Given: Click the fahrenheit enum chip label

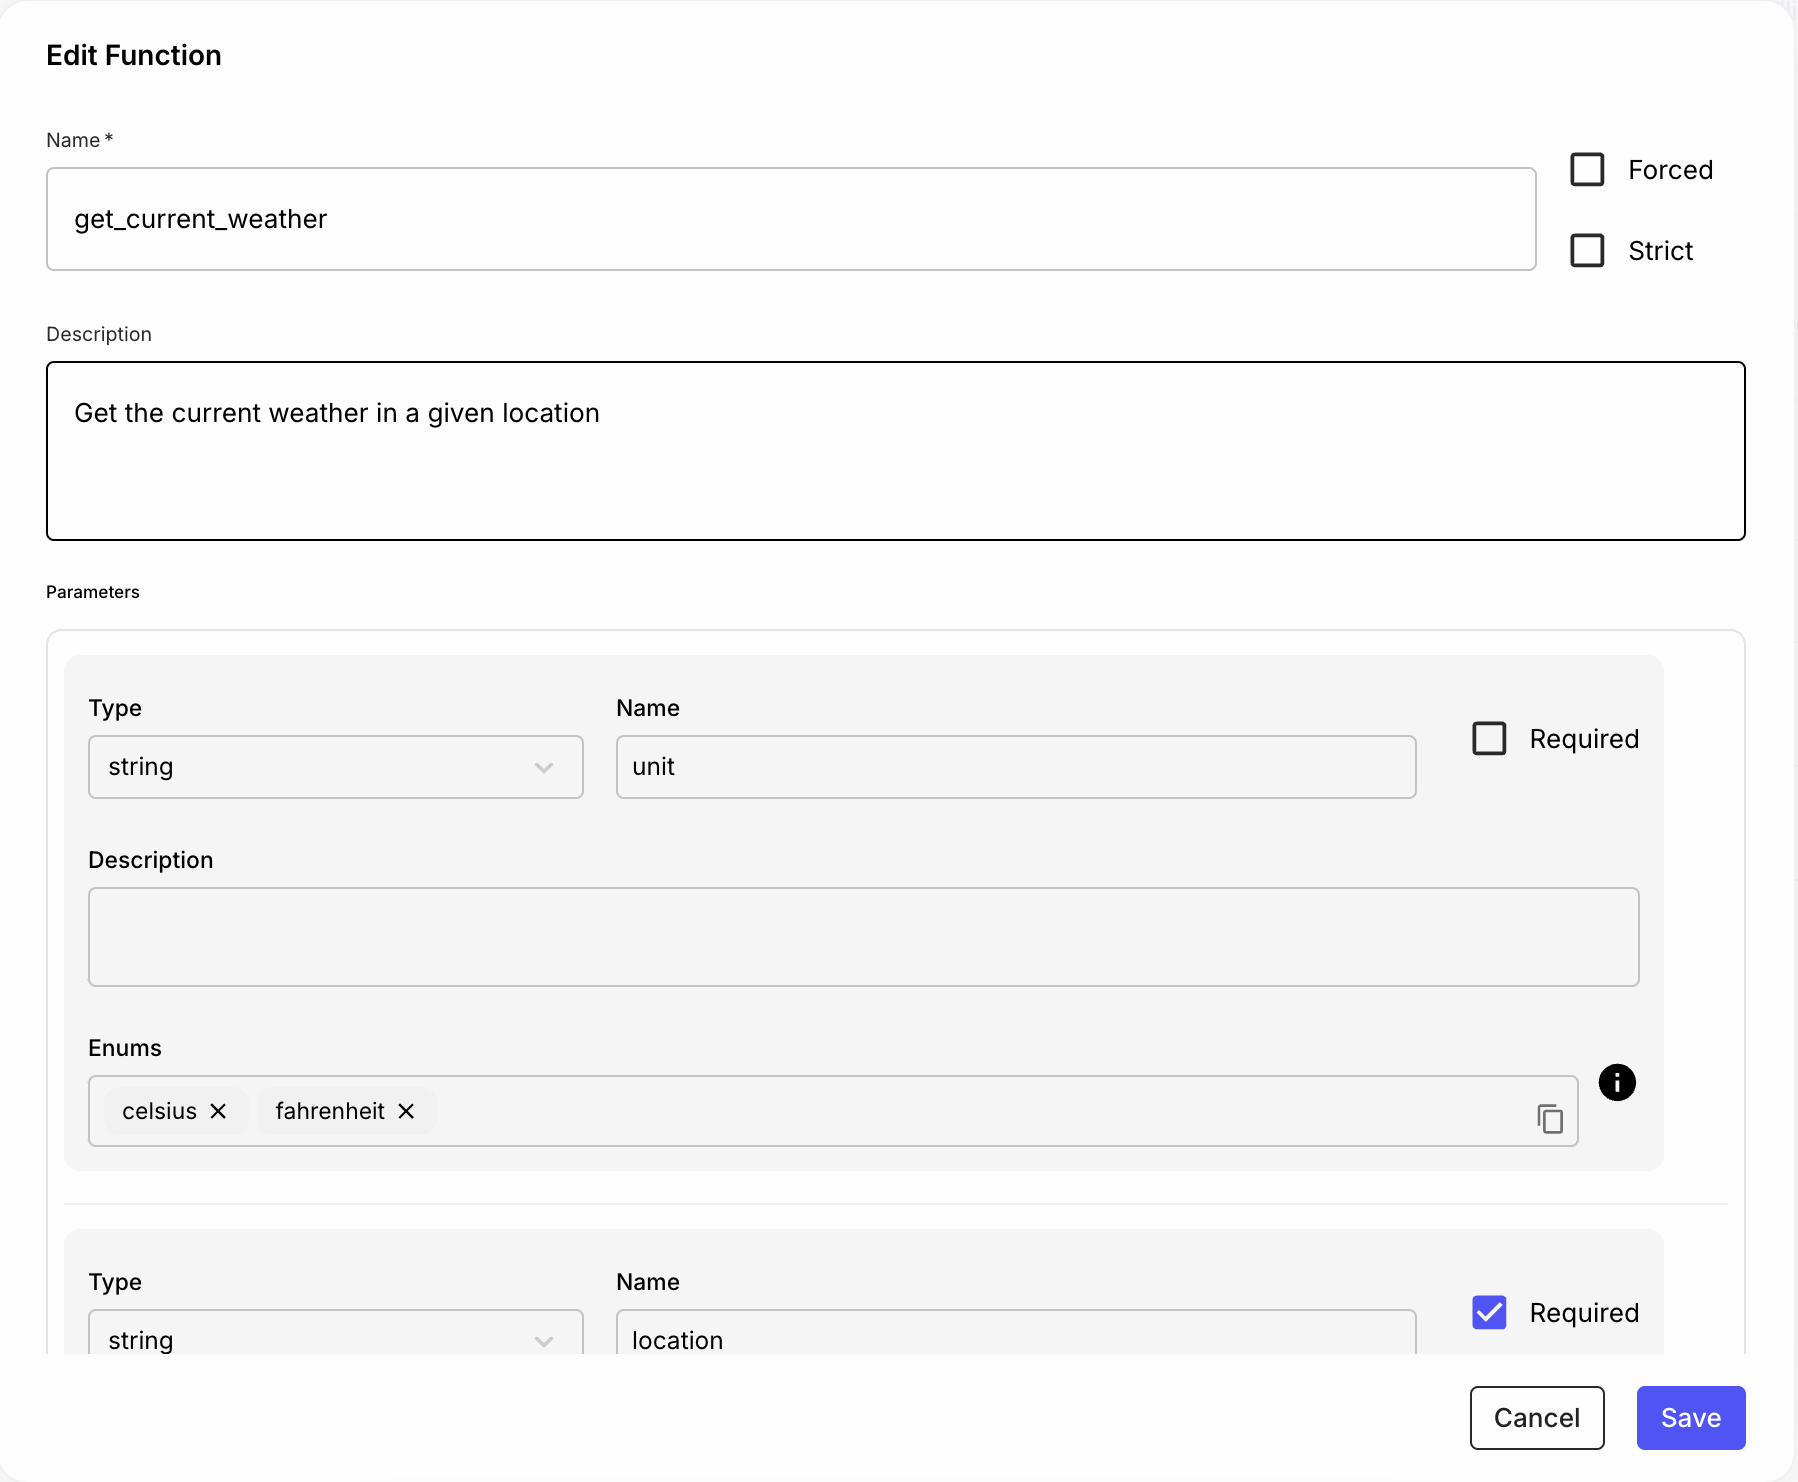Looking at the screenshot, I should point(329,1111).
